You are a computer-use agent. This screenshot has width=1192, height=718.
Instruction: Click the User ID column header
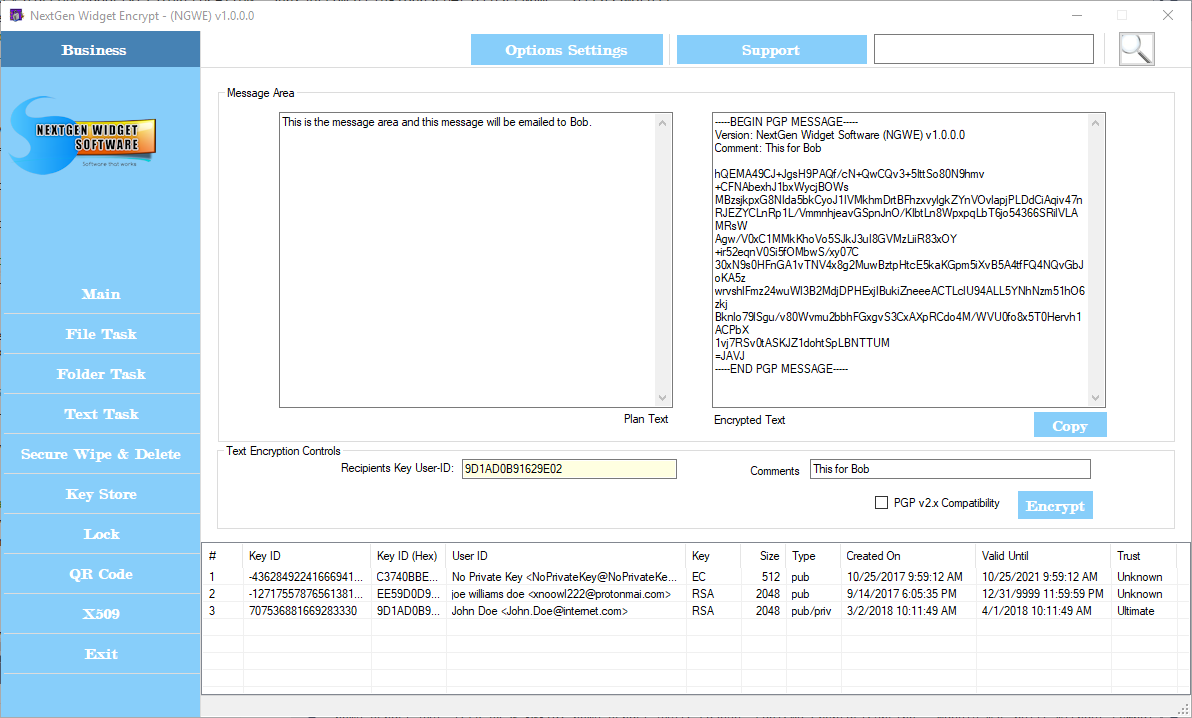coord(566,556)
